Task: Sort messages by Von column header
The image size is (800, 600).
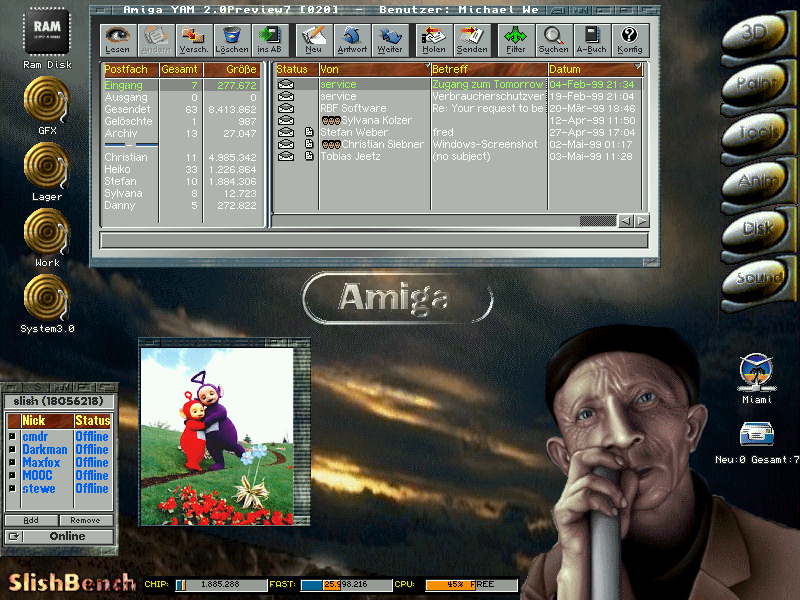Action: [372, 69]
